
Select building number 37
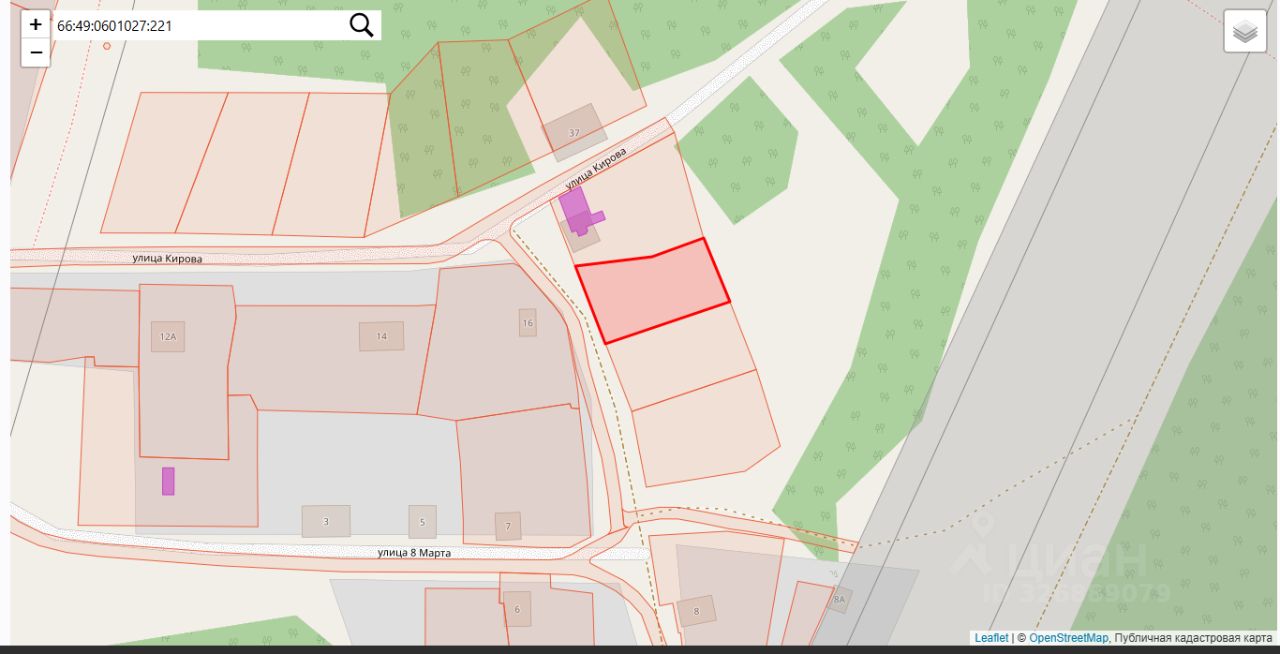click(575, 131)
